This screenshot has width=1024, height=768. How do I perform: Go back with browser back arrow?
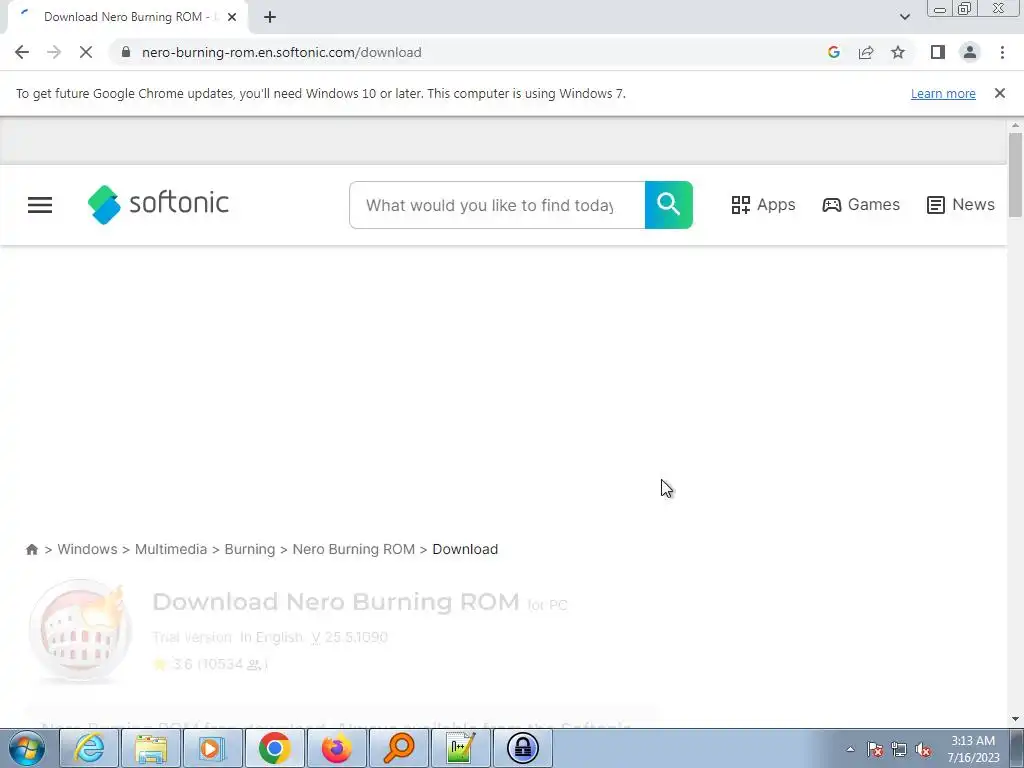[22, 52]
